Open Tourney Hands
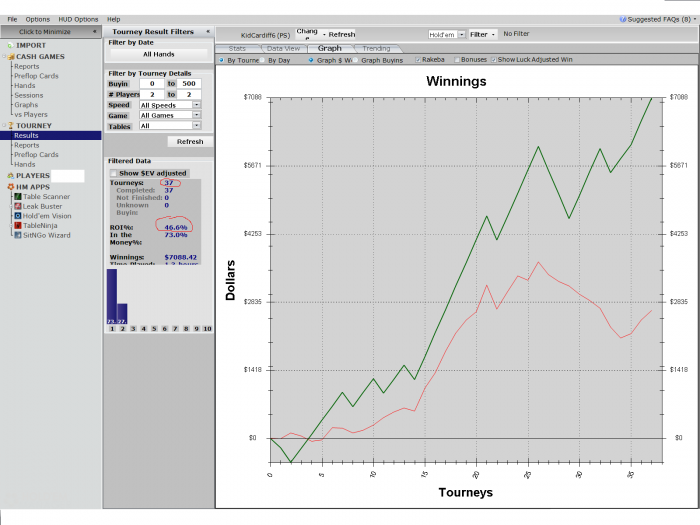700x525 pixels. [25, 164]
